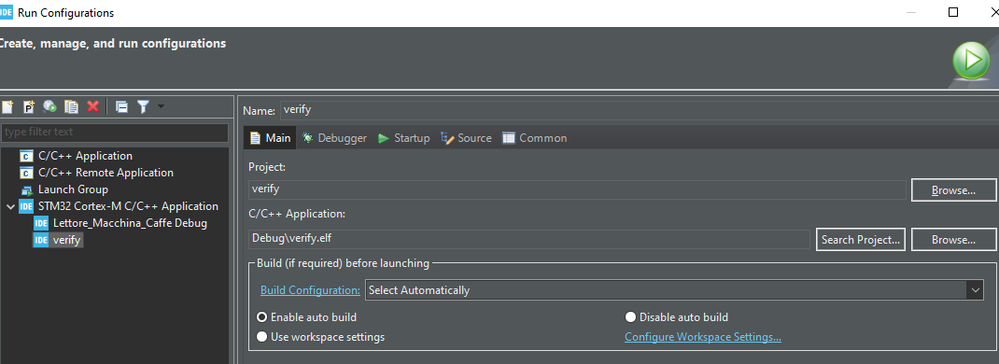The image size is (999, 364).
Task: Click the Export launch configuration icon
Action: point(50,107)
